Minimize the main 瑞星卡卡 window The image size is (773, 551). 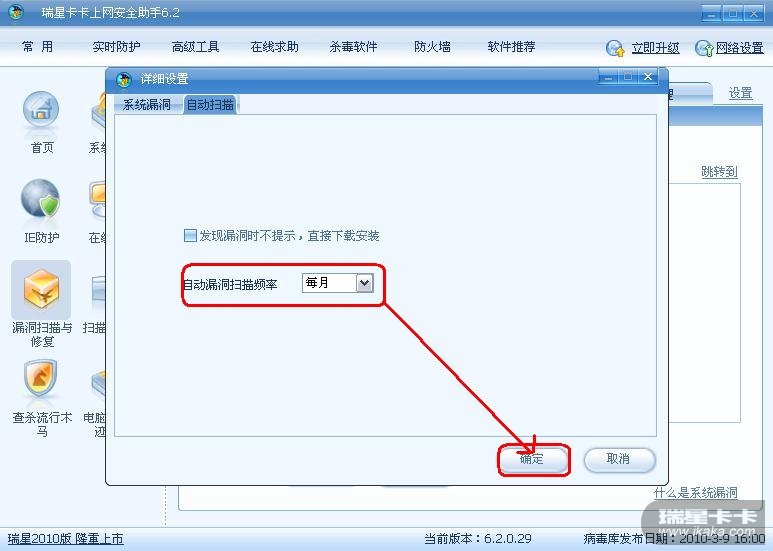(711, 13)
